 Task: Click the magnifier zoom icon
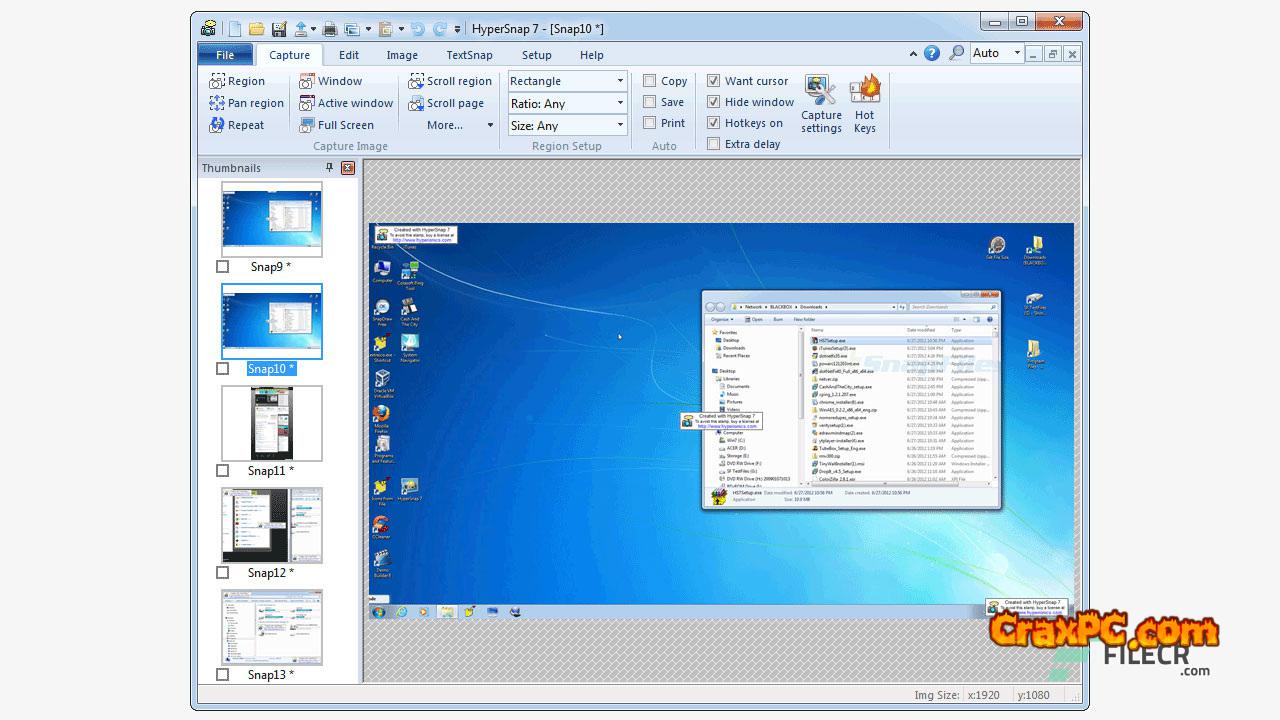tap(957, 54)
